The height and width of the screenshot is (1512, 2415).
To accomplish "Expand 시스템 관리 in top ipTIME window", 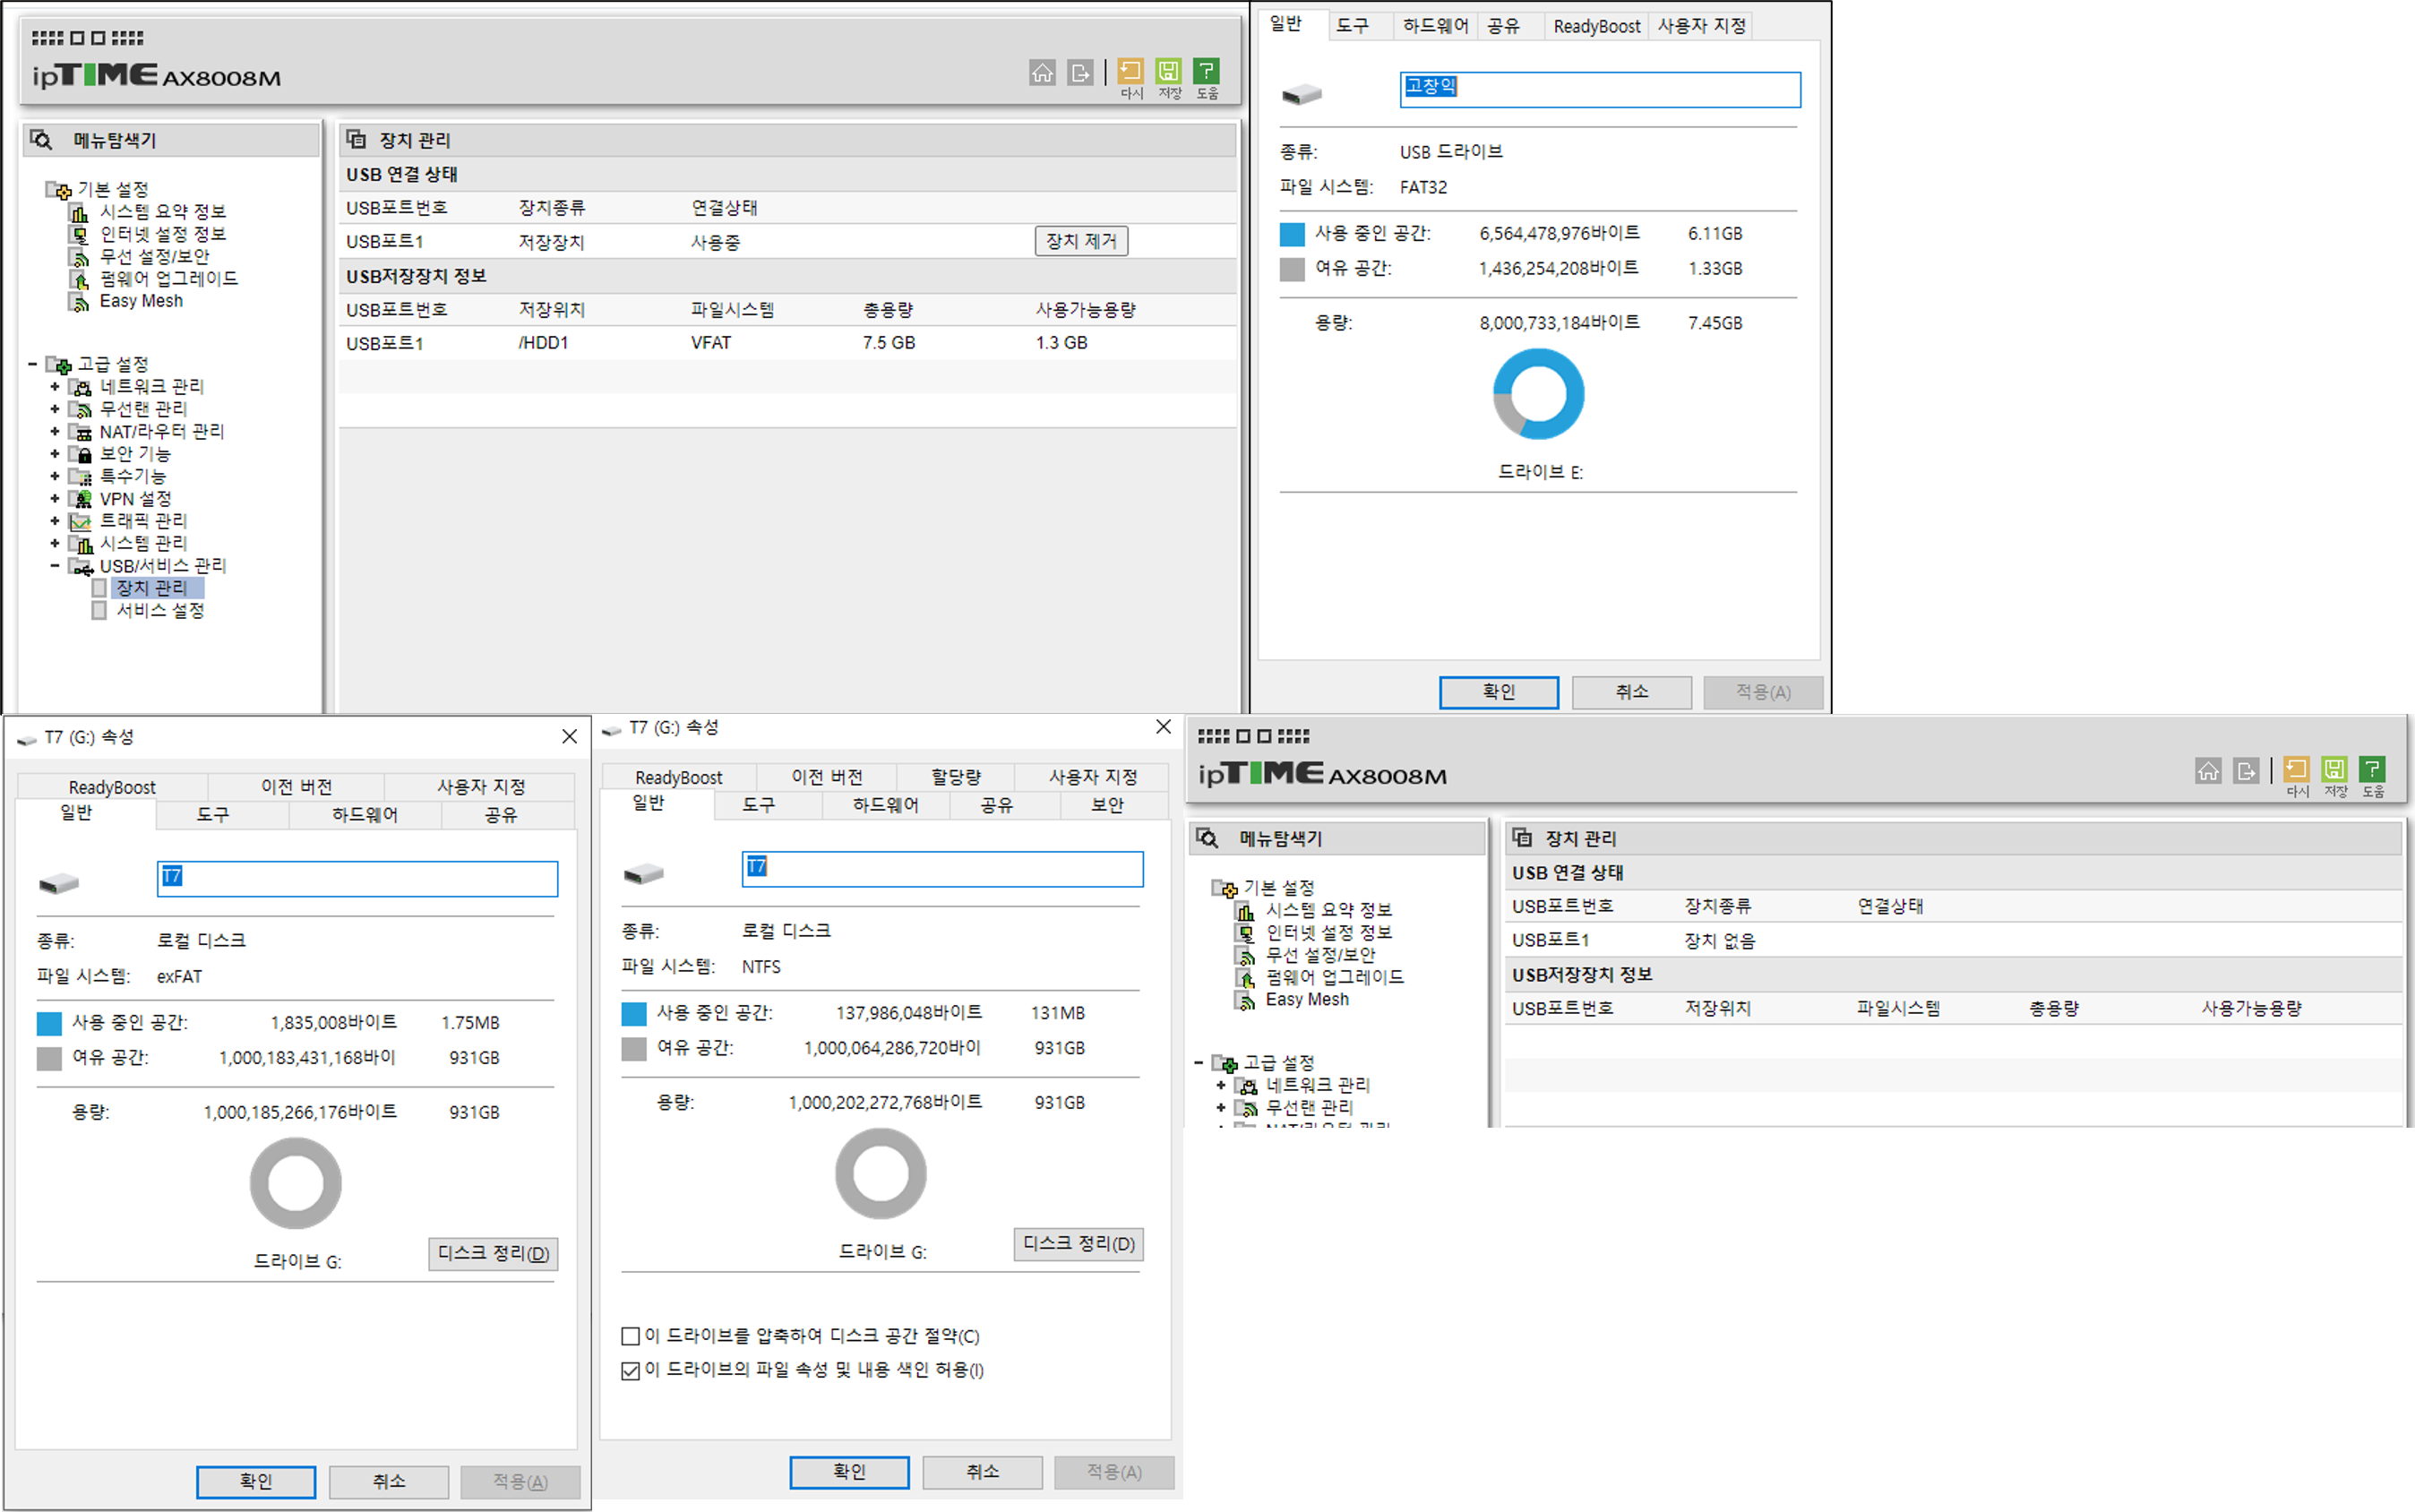I will 55,543.
